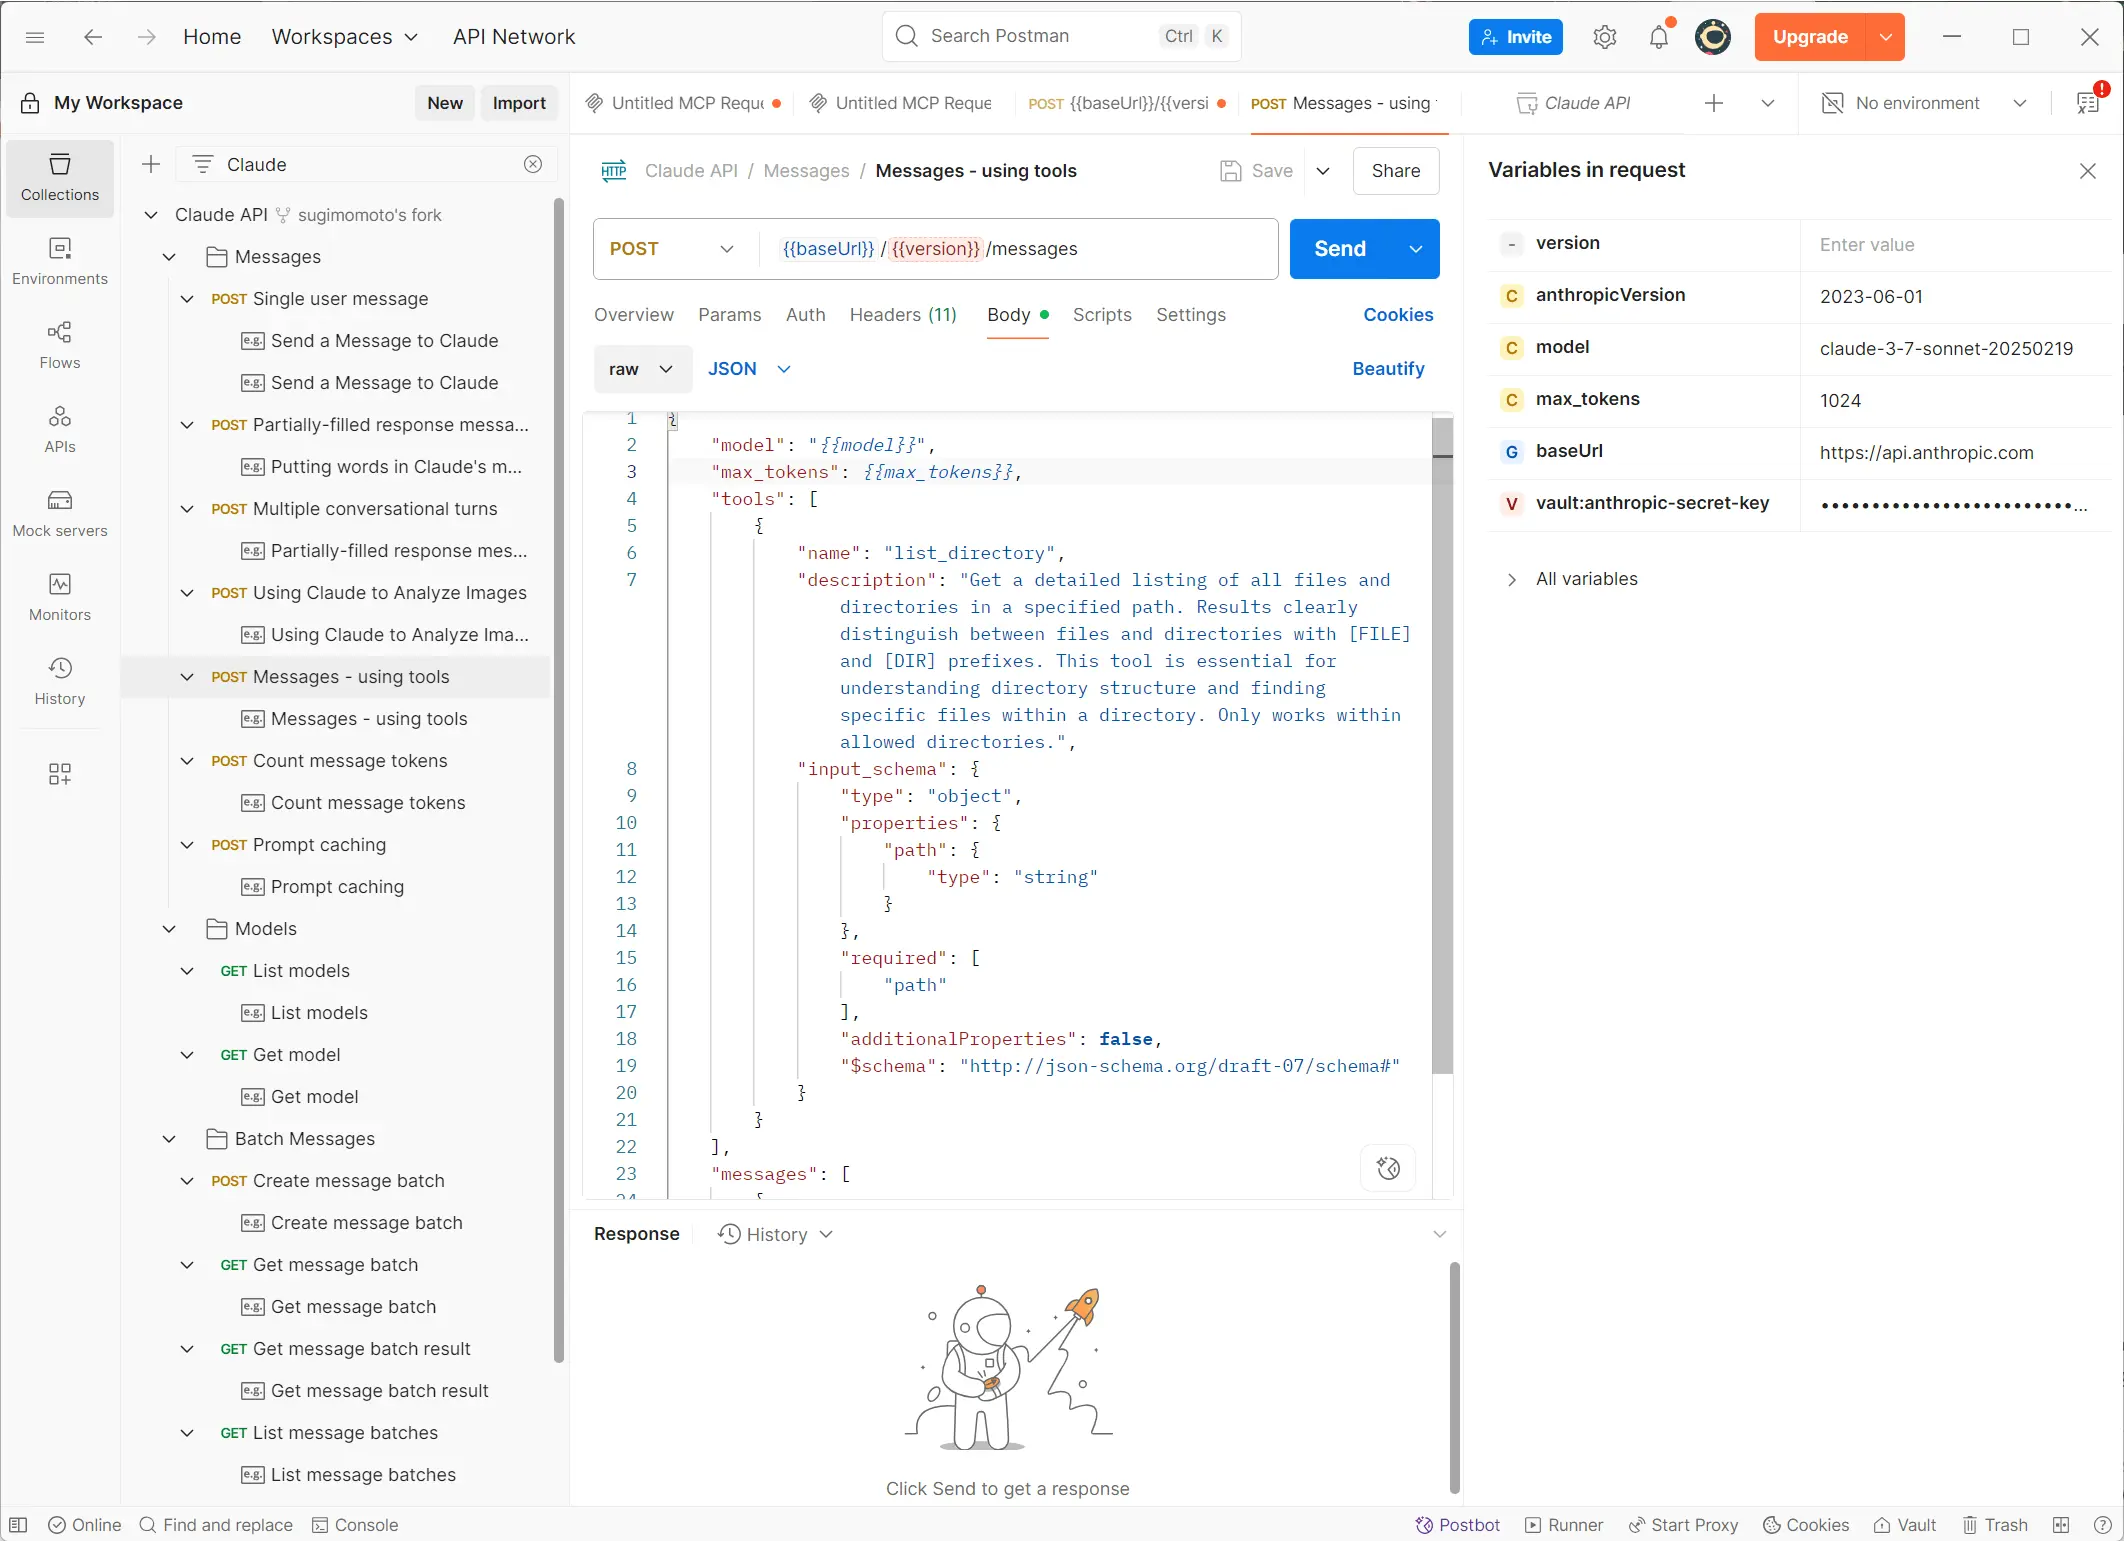2124x1541 pixels.
Task: Clear the Claude collection filter
Action: click(533, 164)
